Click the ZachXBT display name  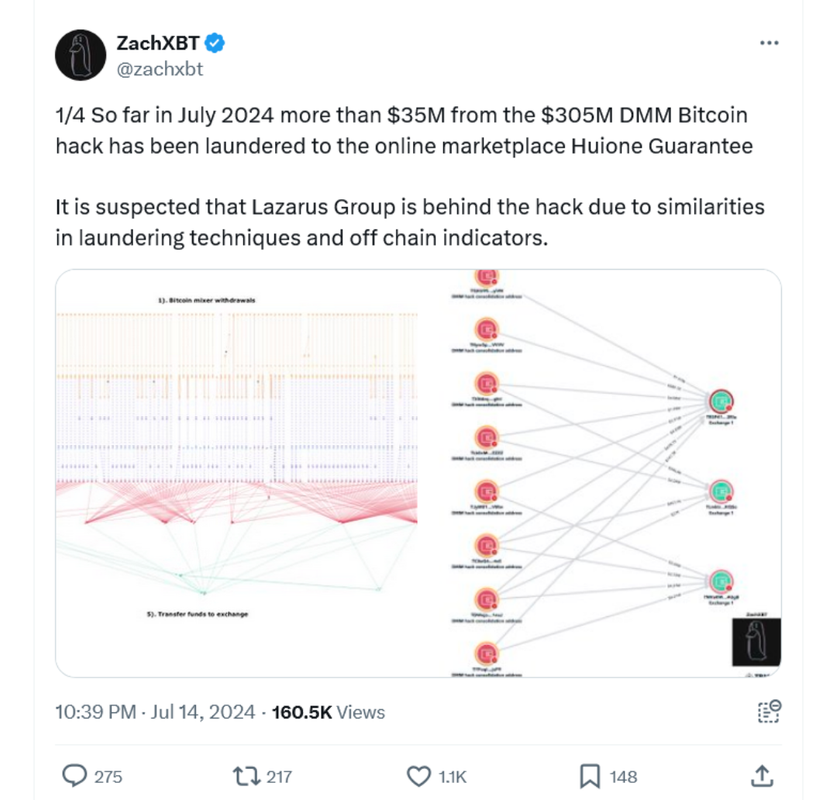tap(158, 43)
